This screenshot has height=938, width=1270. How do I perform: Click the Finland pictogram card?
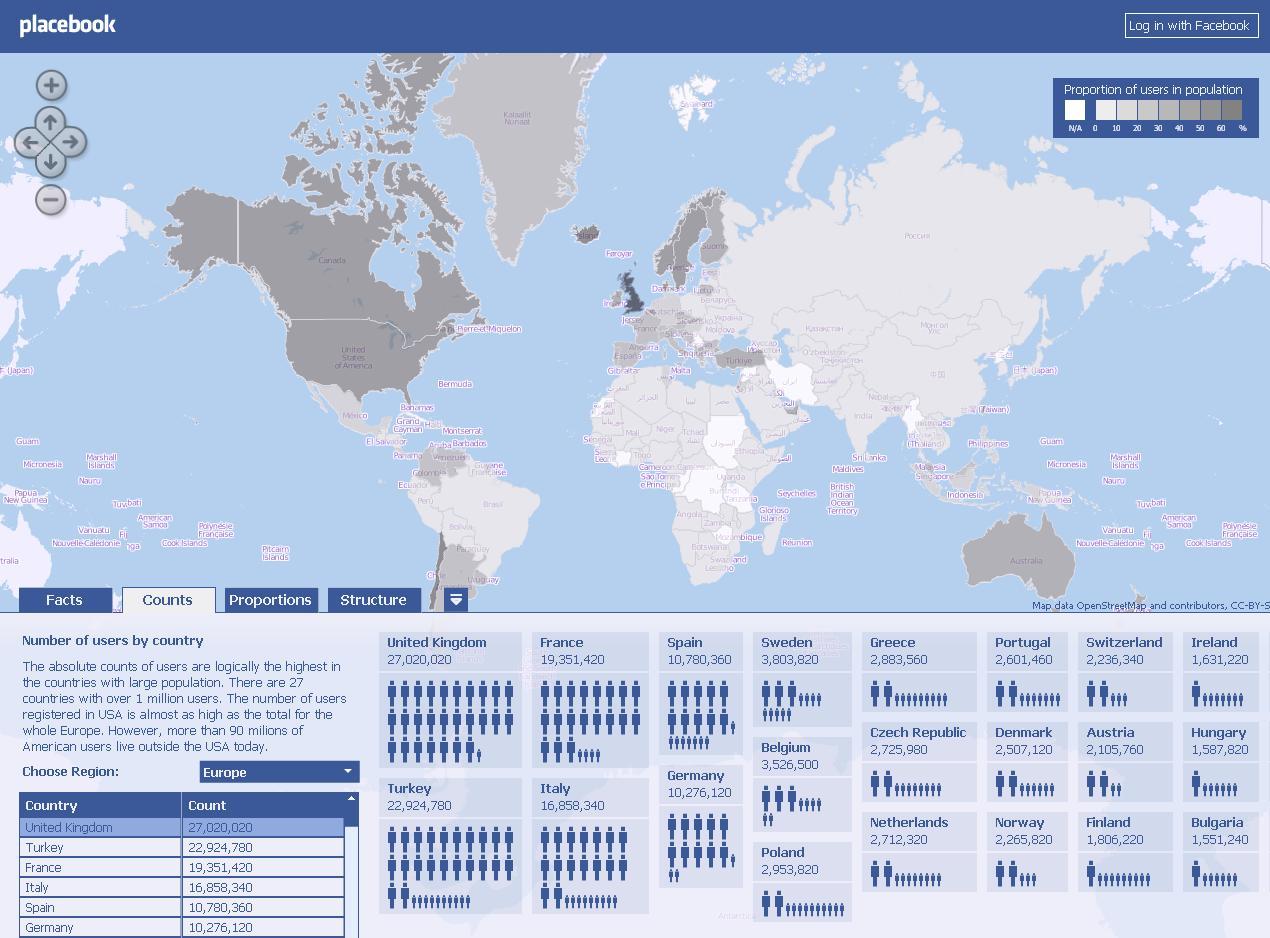(x=1125, y=851)
